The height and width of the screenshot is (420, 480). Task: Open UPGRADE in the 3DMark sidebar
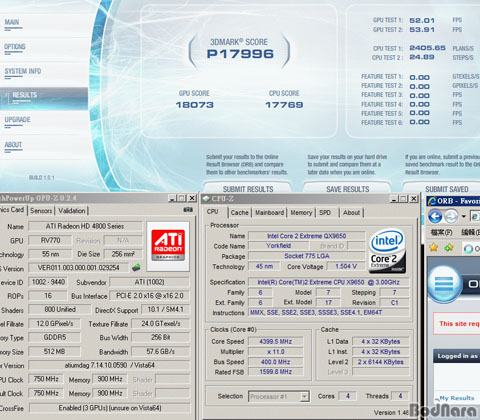pyautogui.click(x=17, y=120)
